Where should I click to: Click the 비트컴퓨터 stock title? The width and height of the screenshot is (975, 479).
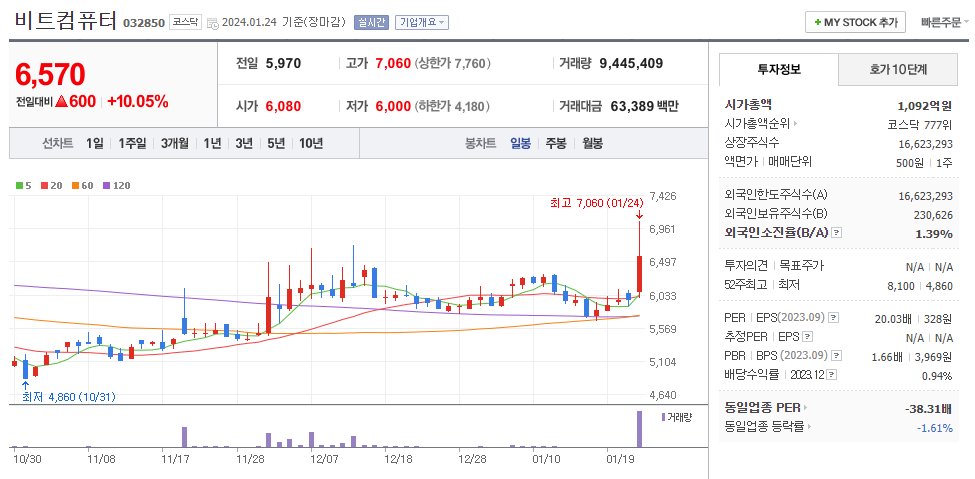[x=65, y=21]
